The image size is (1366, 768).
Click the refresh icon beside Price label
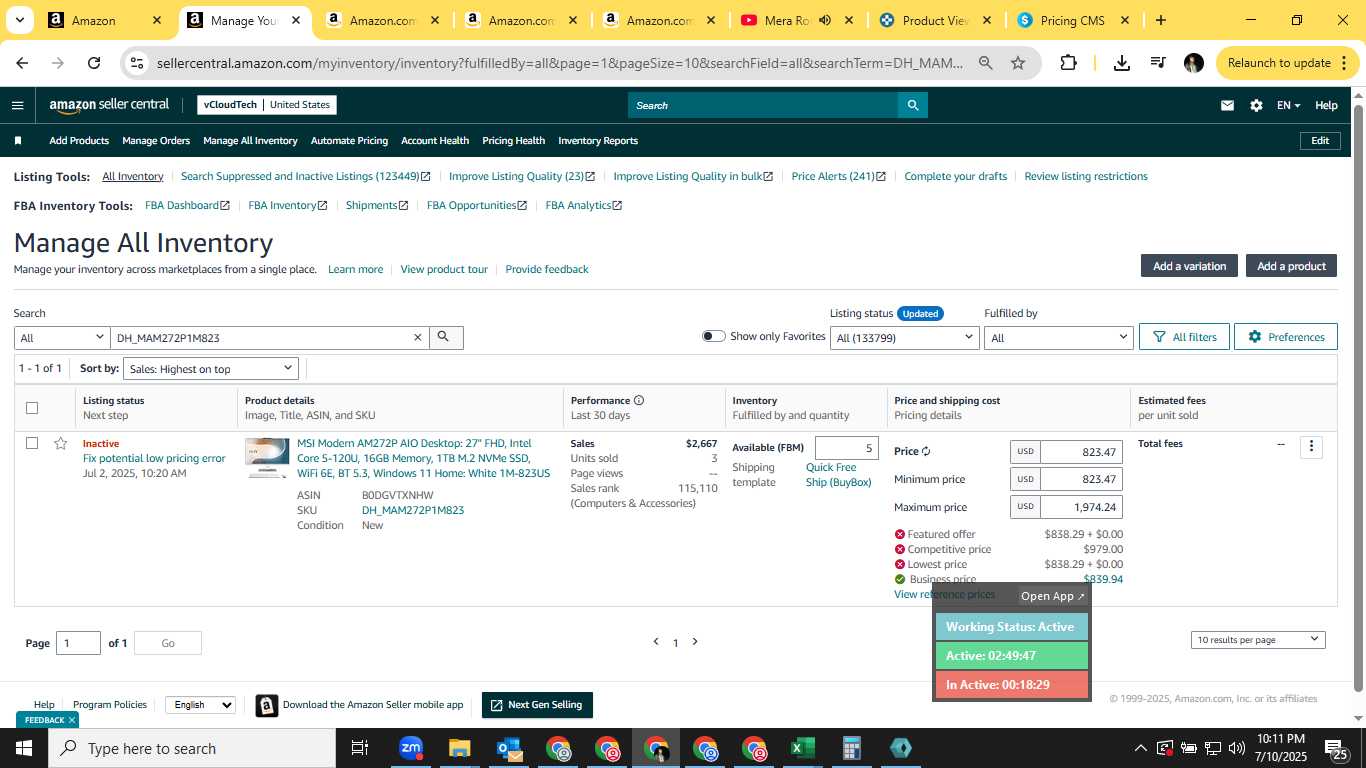[x=926, y=452]
